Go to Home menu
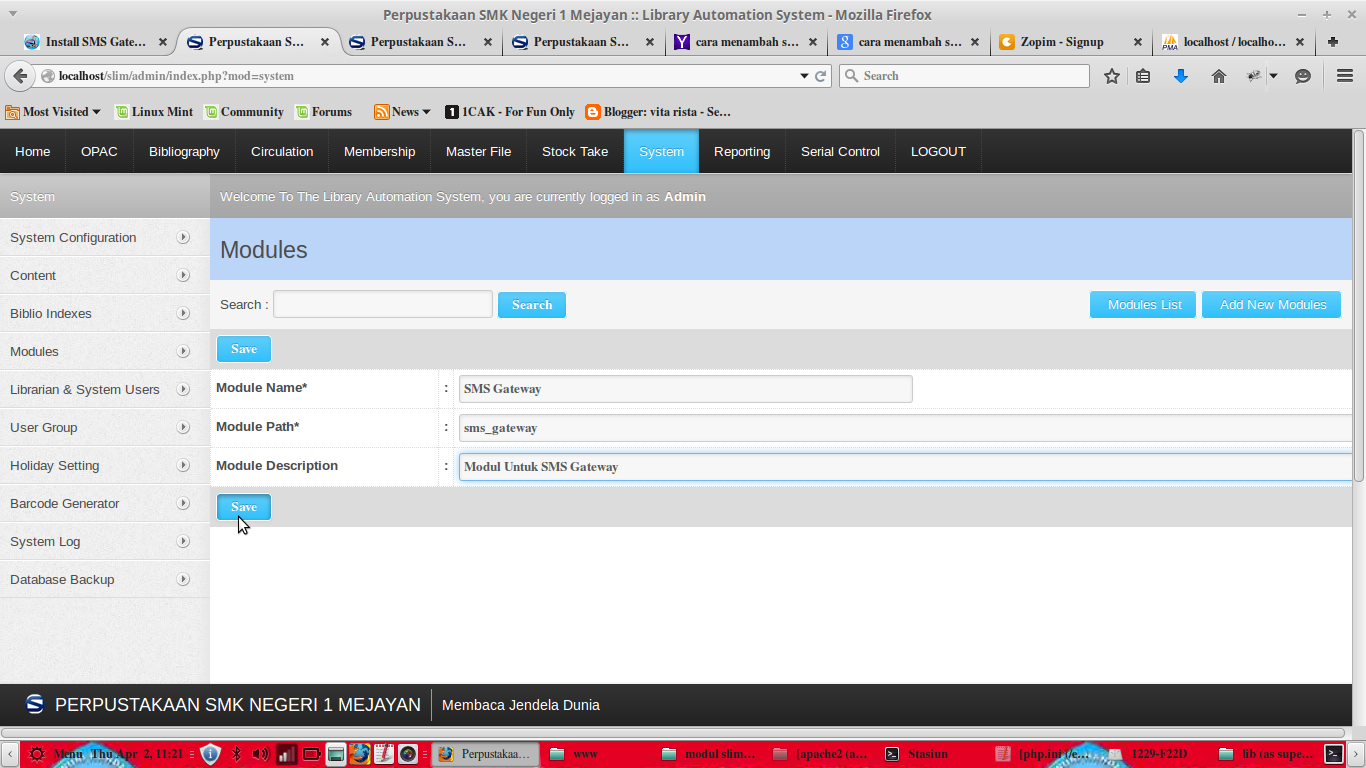This screenshot has width=1366, height=768. click(x=33, y=151)
